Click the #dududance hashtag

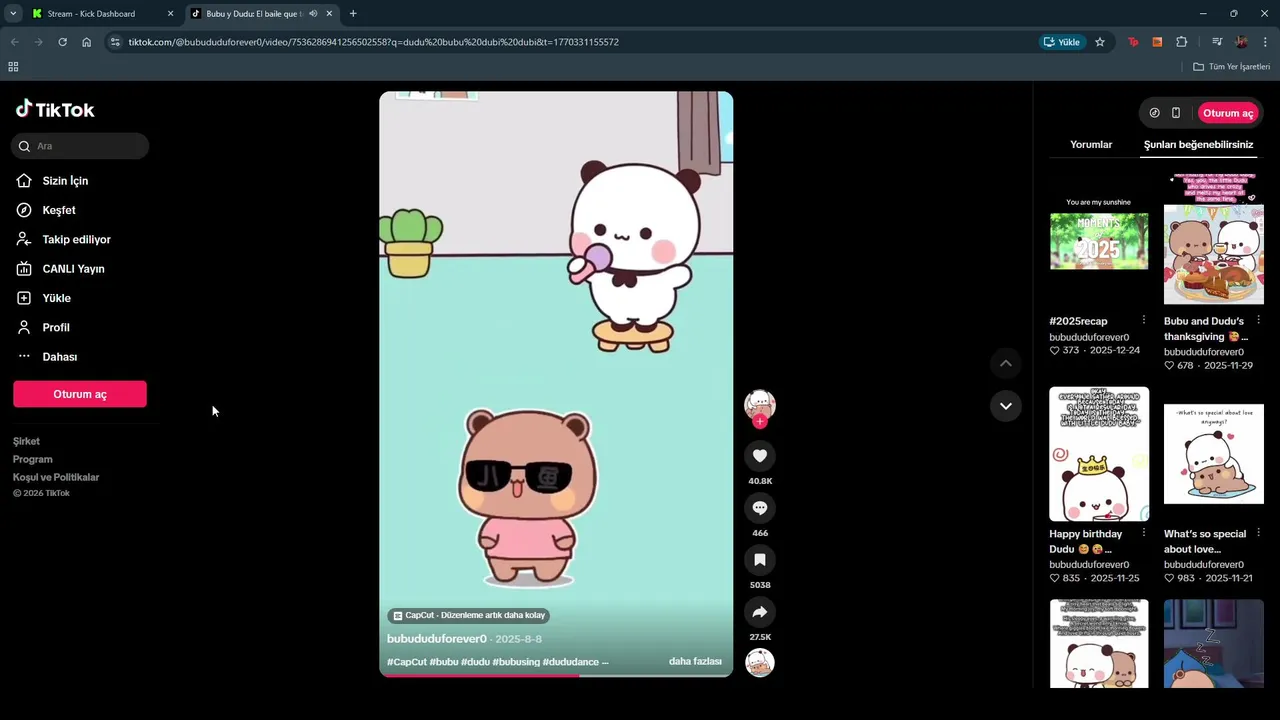click(570, 662)
